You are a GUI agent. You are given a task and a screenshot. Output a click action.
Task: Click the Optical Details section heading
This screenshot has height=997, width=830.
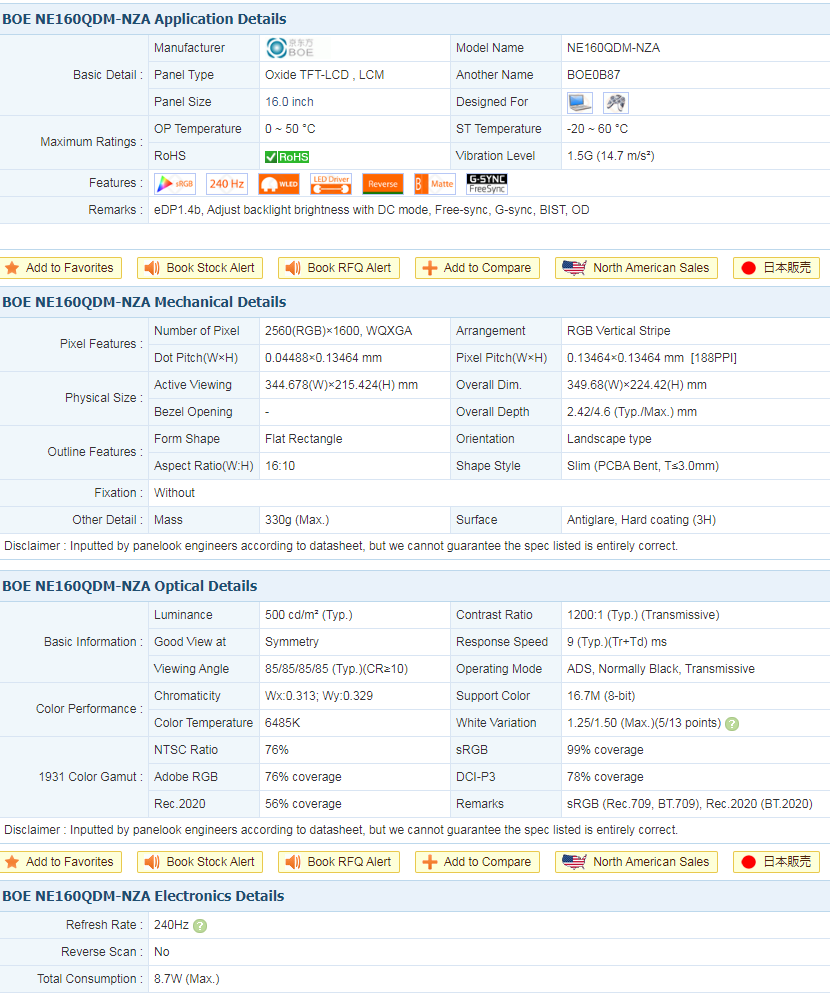(x=130, y=586)
